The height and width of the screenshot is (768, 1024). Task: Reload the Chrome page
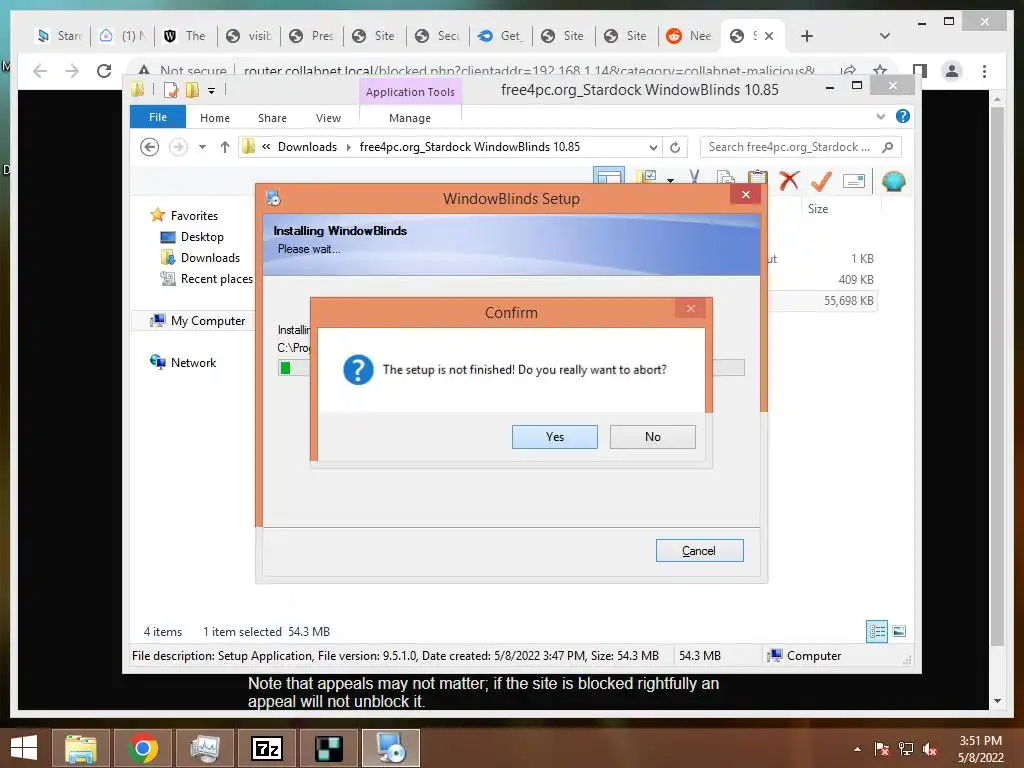click(x=104, y=71)
